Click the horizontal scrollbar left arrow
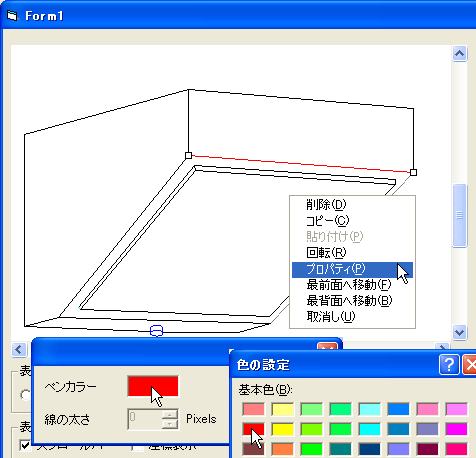The height and width of the screenshot is (458, 476). tap(19, 350)
